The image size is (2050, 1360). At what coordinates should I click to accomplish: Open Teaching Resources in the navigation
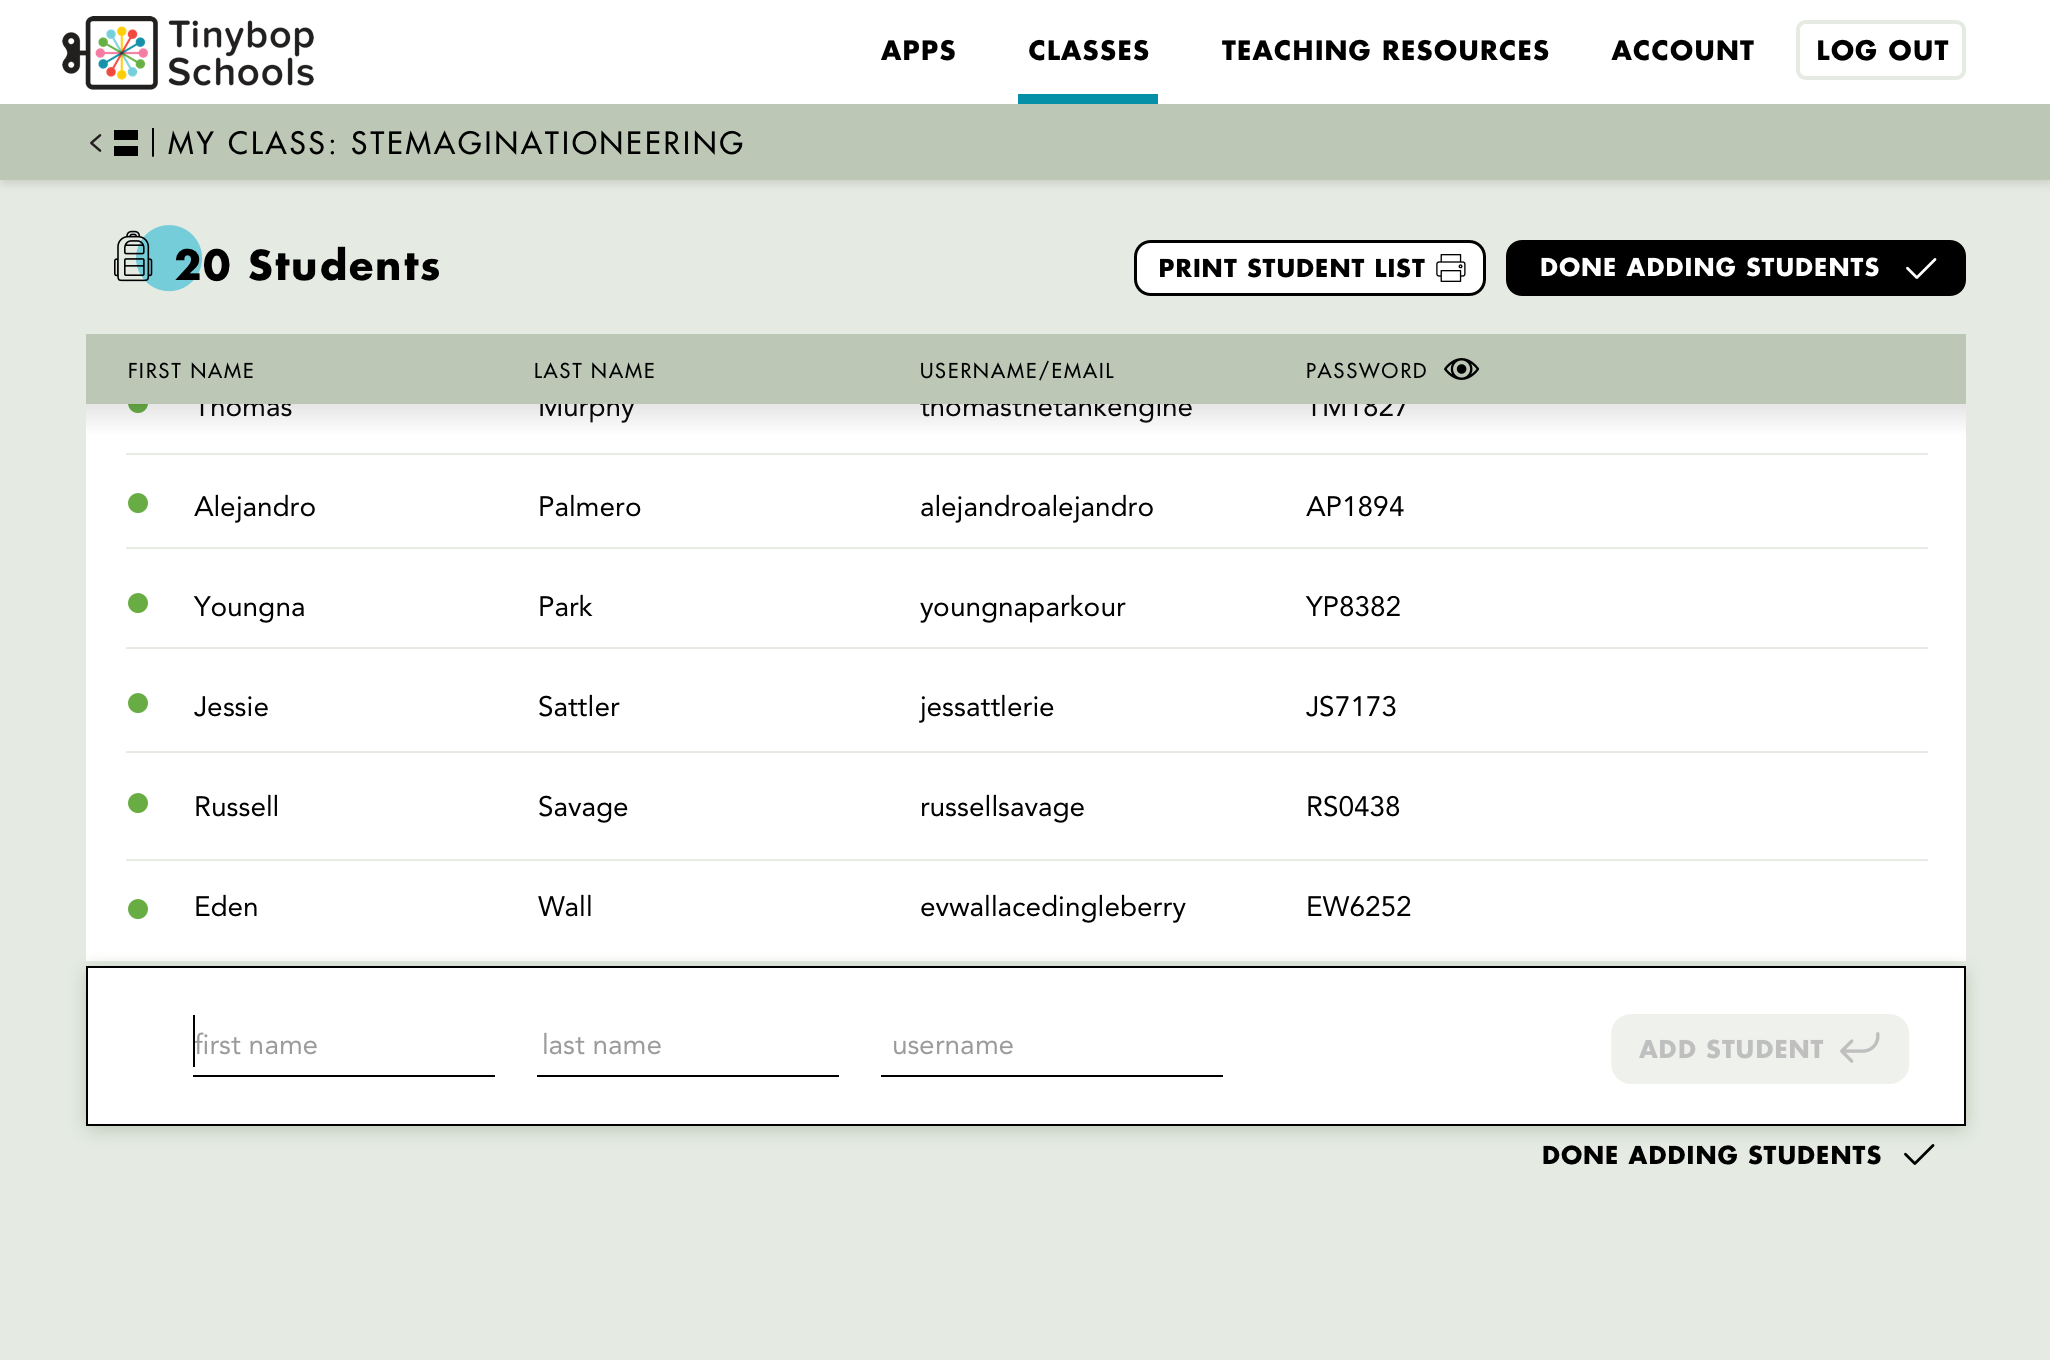pyautogui.click(x=1385, y=50)
